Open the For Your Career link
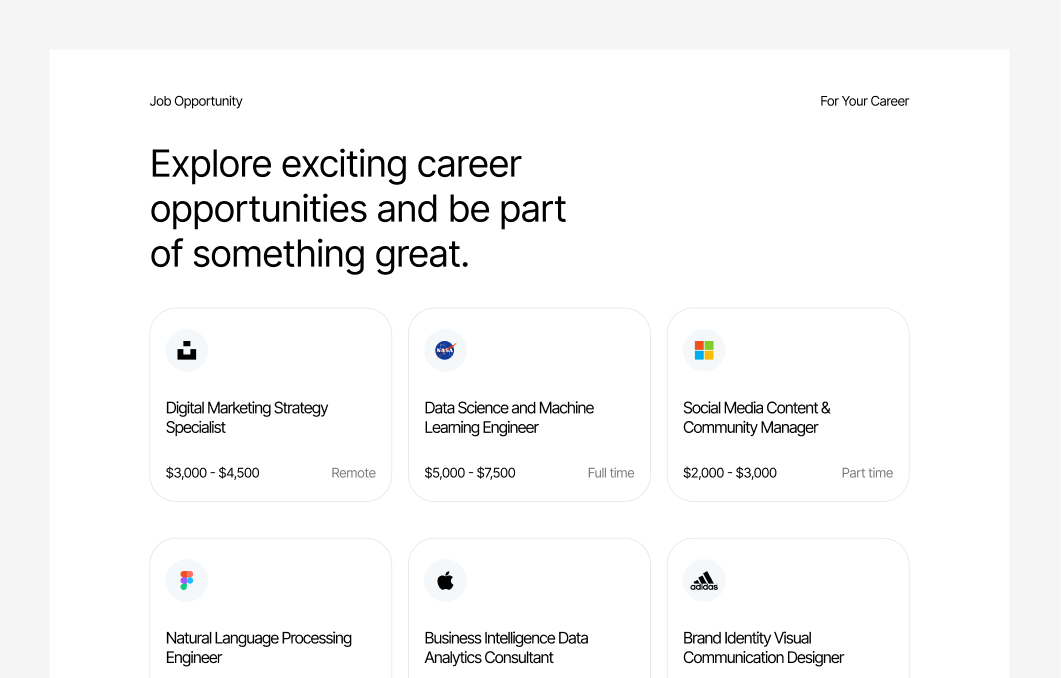 864,101
